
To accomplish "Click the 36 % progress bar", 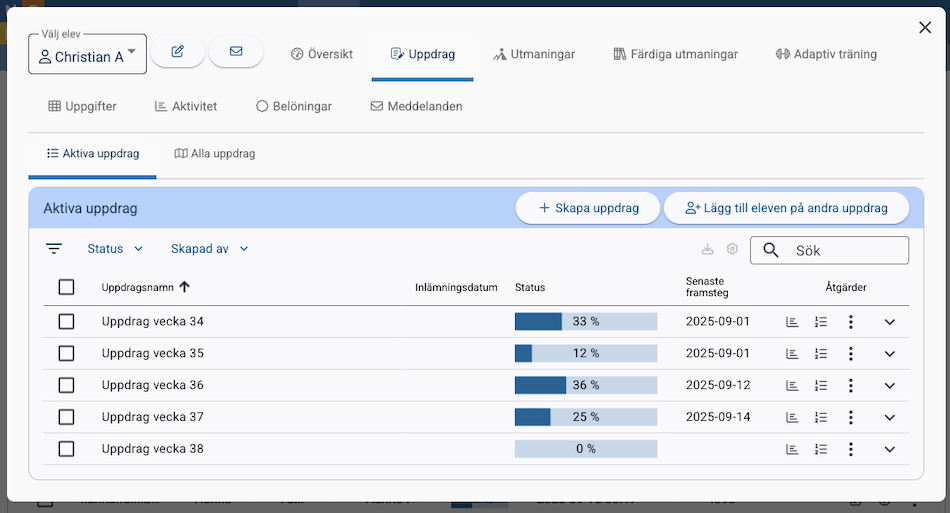I will tap(586, 386).
